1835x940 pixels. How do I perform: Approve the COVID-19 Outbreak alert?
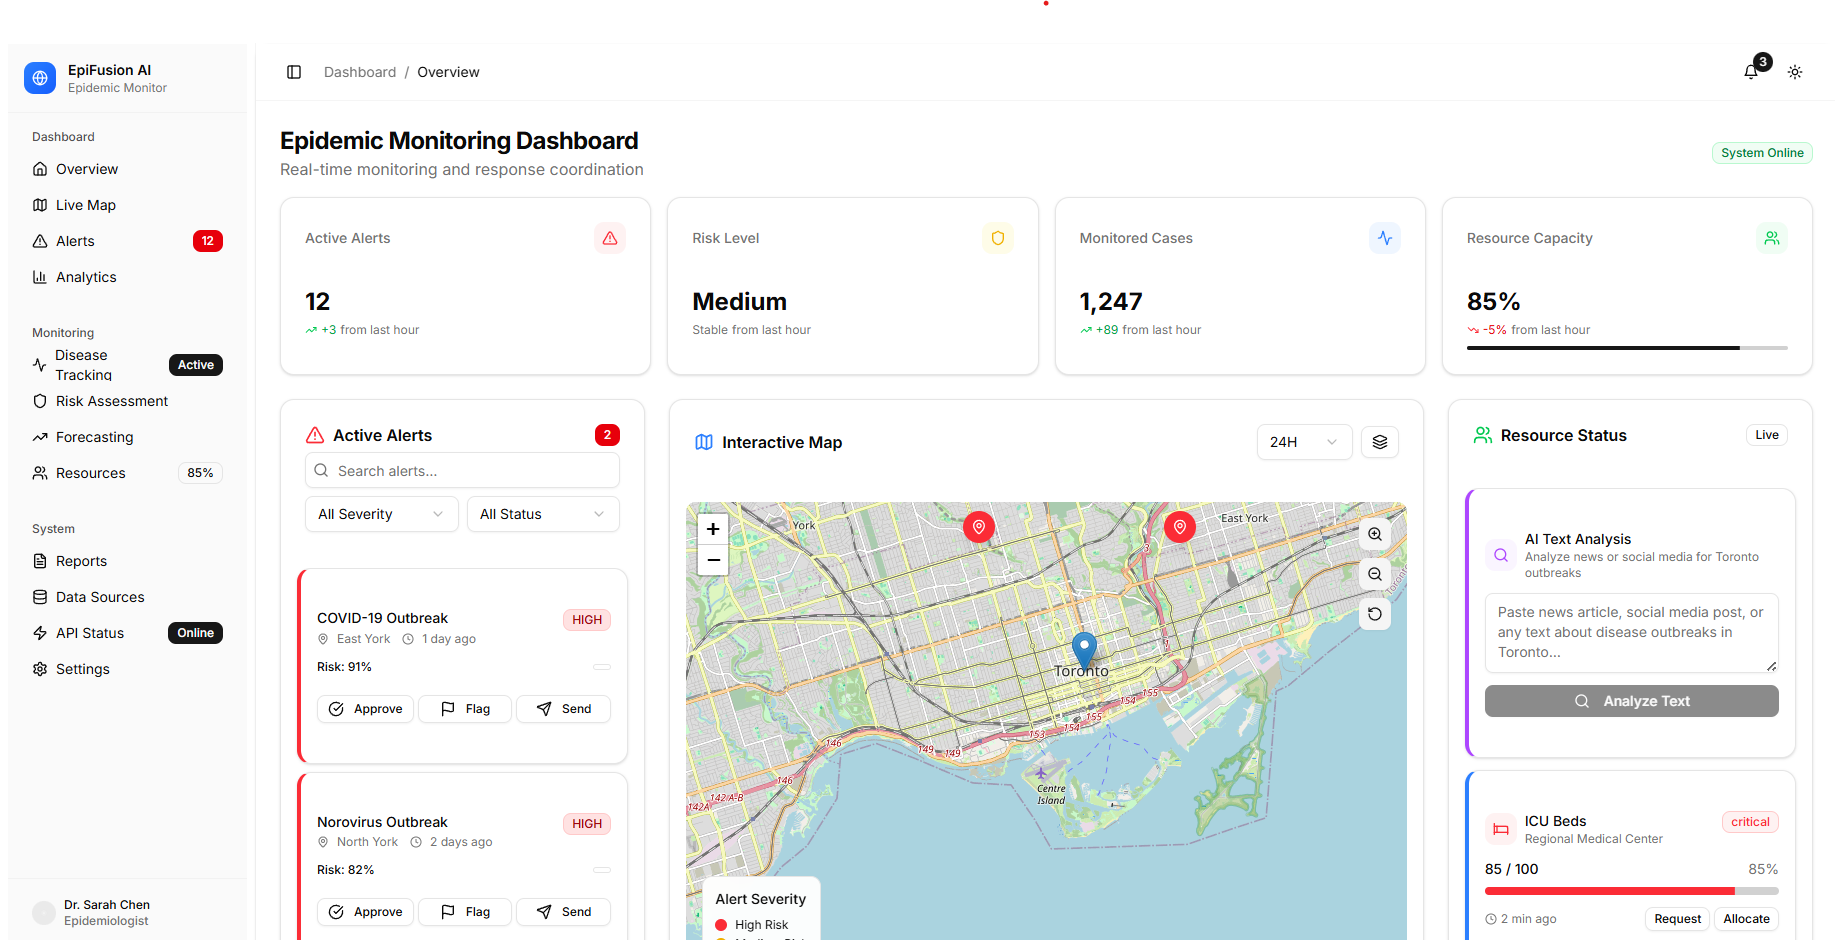[x=365, y=709]
